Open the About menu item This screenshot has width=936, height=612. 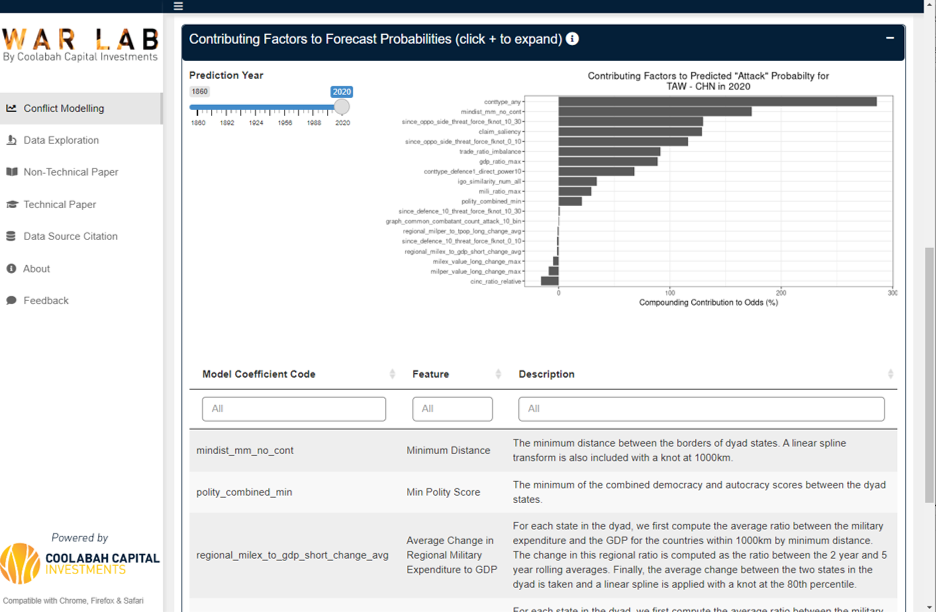(x=37, y=268)
